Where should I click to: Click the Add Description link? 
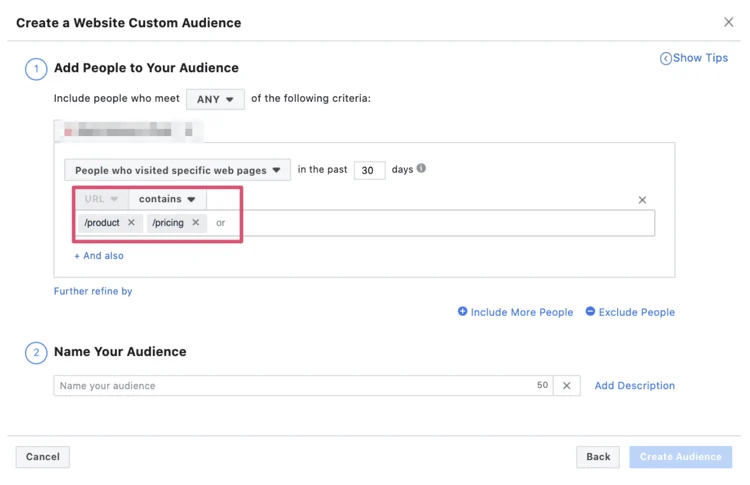(x=634, y=386)
